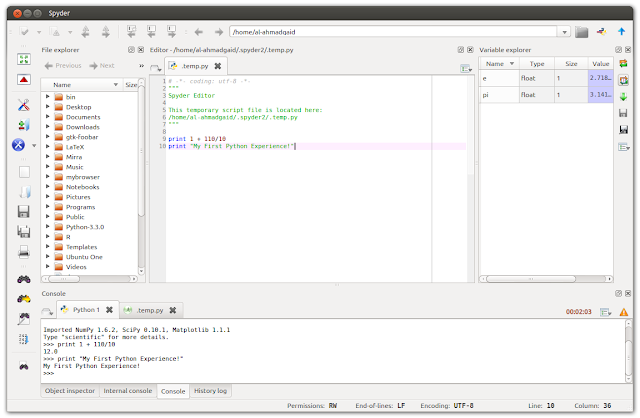The height and width of the screenshot is (418, 640).
Task: Import data with green down arrow
Action: tap(623, 97)
